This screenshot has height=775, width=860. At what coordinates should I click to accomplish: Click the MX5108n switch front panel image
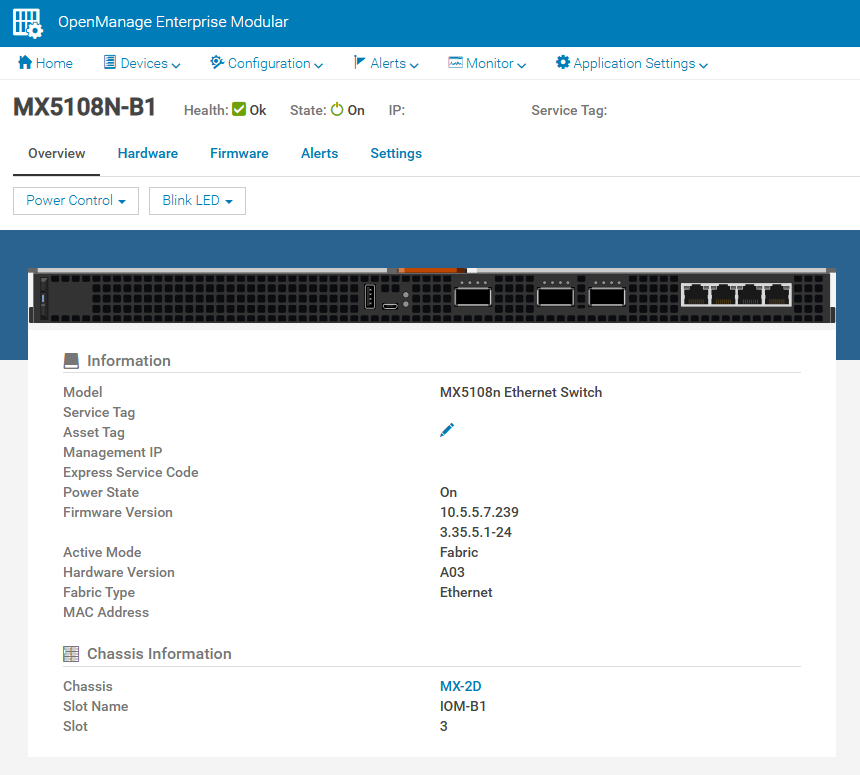click(430, 296)
